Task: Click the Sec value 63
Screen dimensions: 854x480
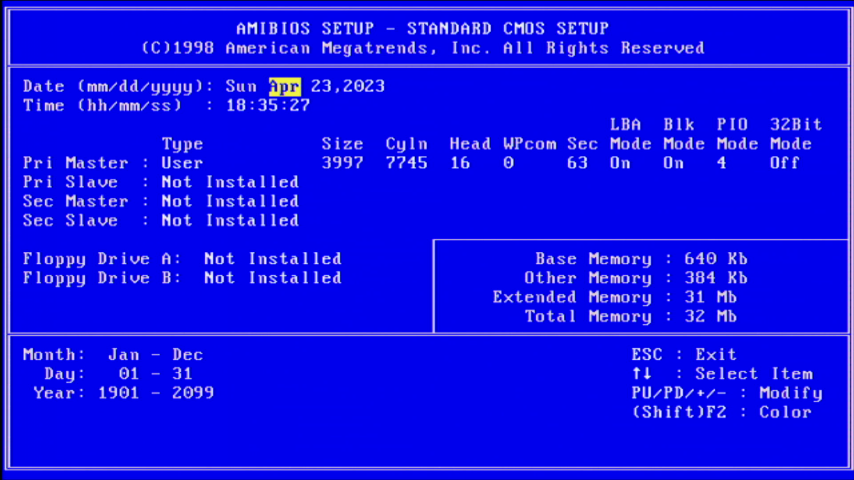Action: click(577, 163)
